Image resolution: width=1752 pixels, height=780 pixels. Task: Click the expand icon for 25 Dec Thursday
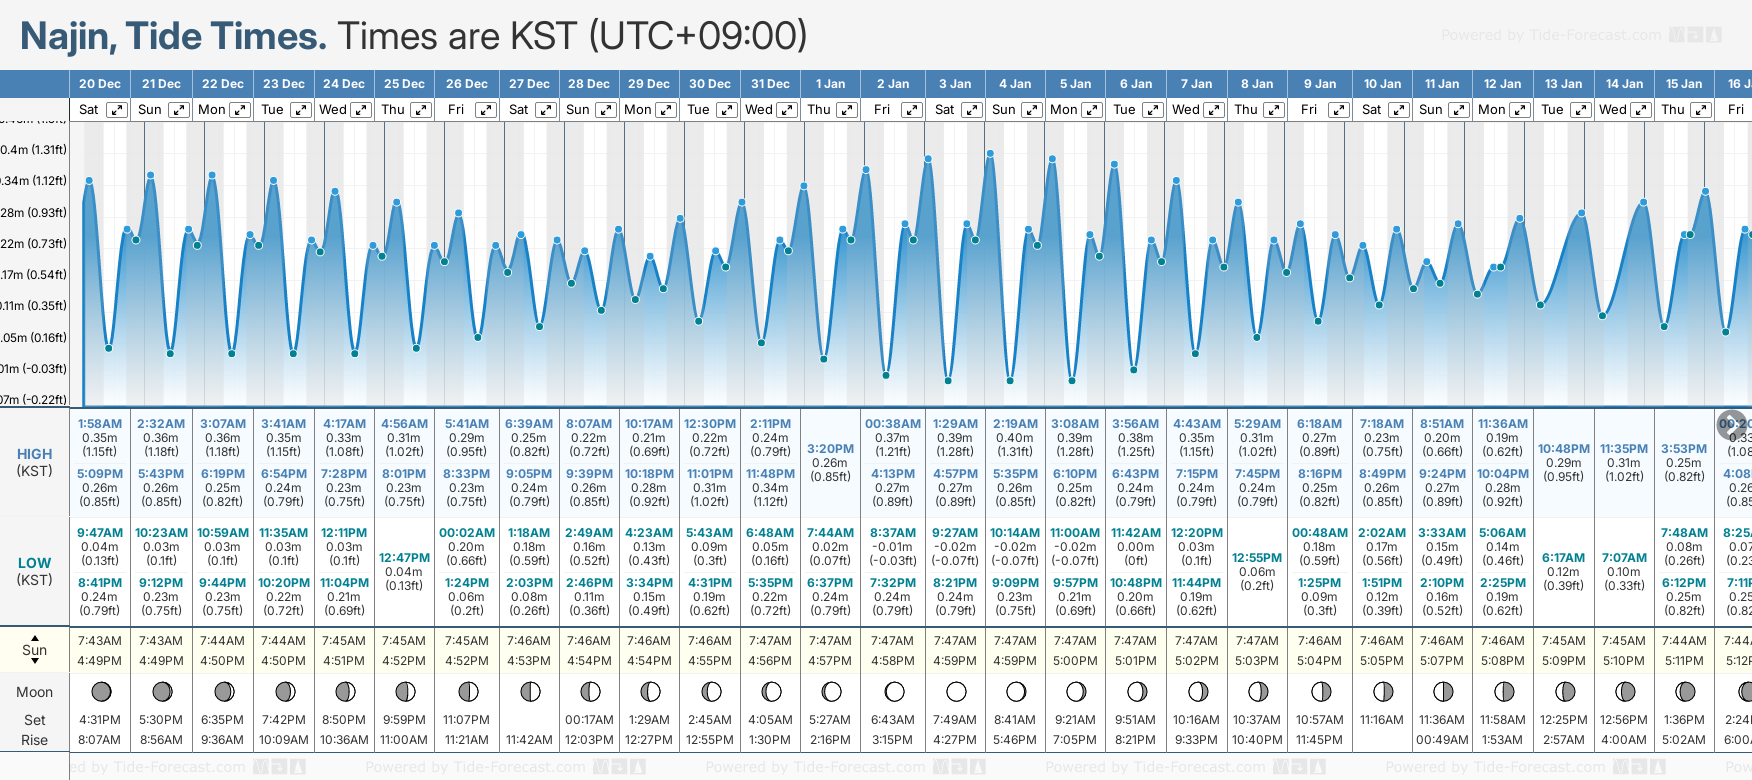pyautogui.click(x=421, y=110)
